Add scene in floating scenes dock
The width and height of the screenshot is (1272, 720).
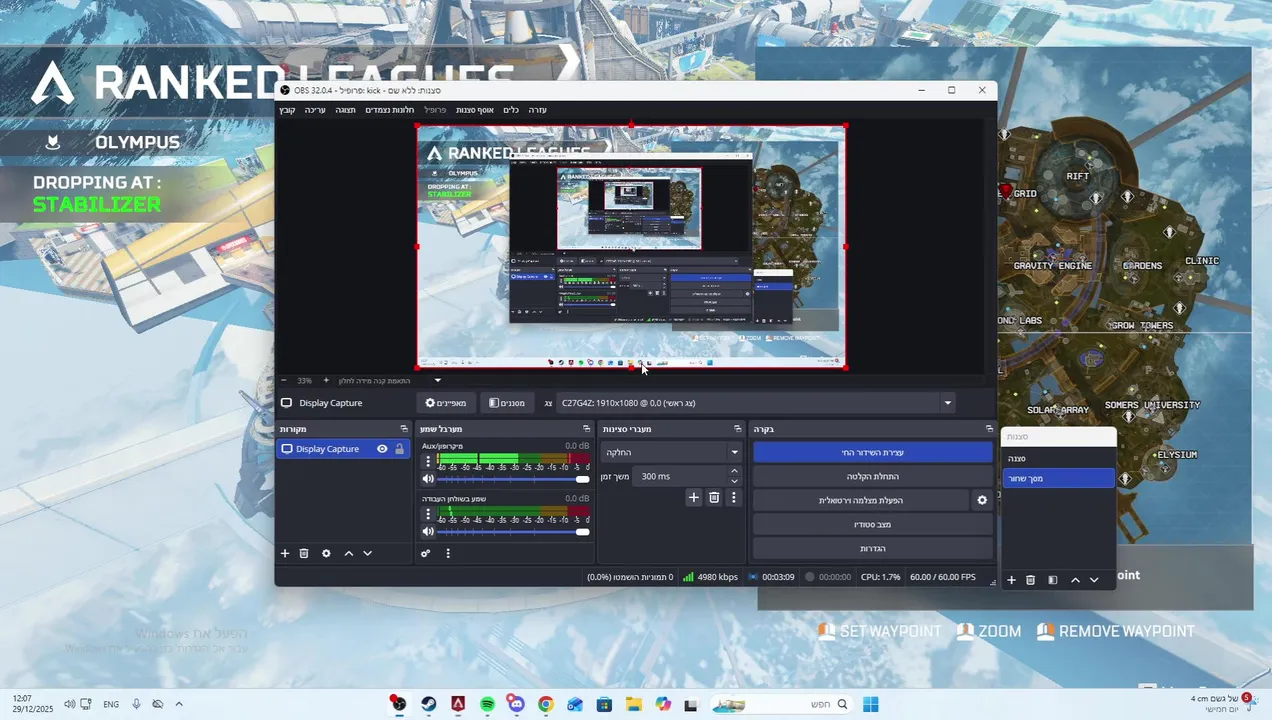(x=1012, y=580)
